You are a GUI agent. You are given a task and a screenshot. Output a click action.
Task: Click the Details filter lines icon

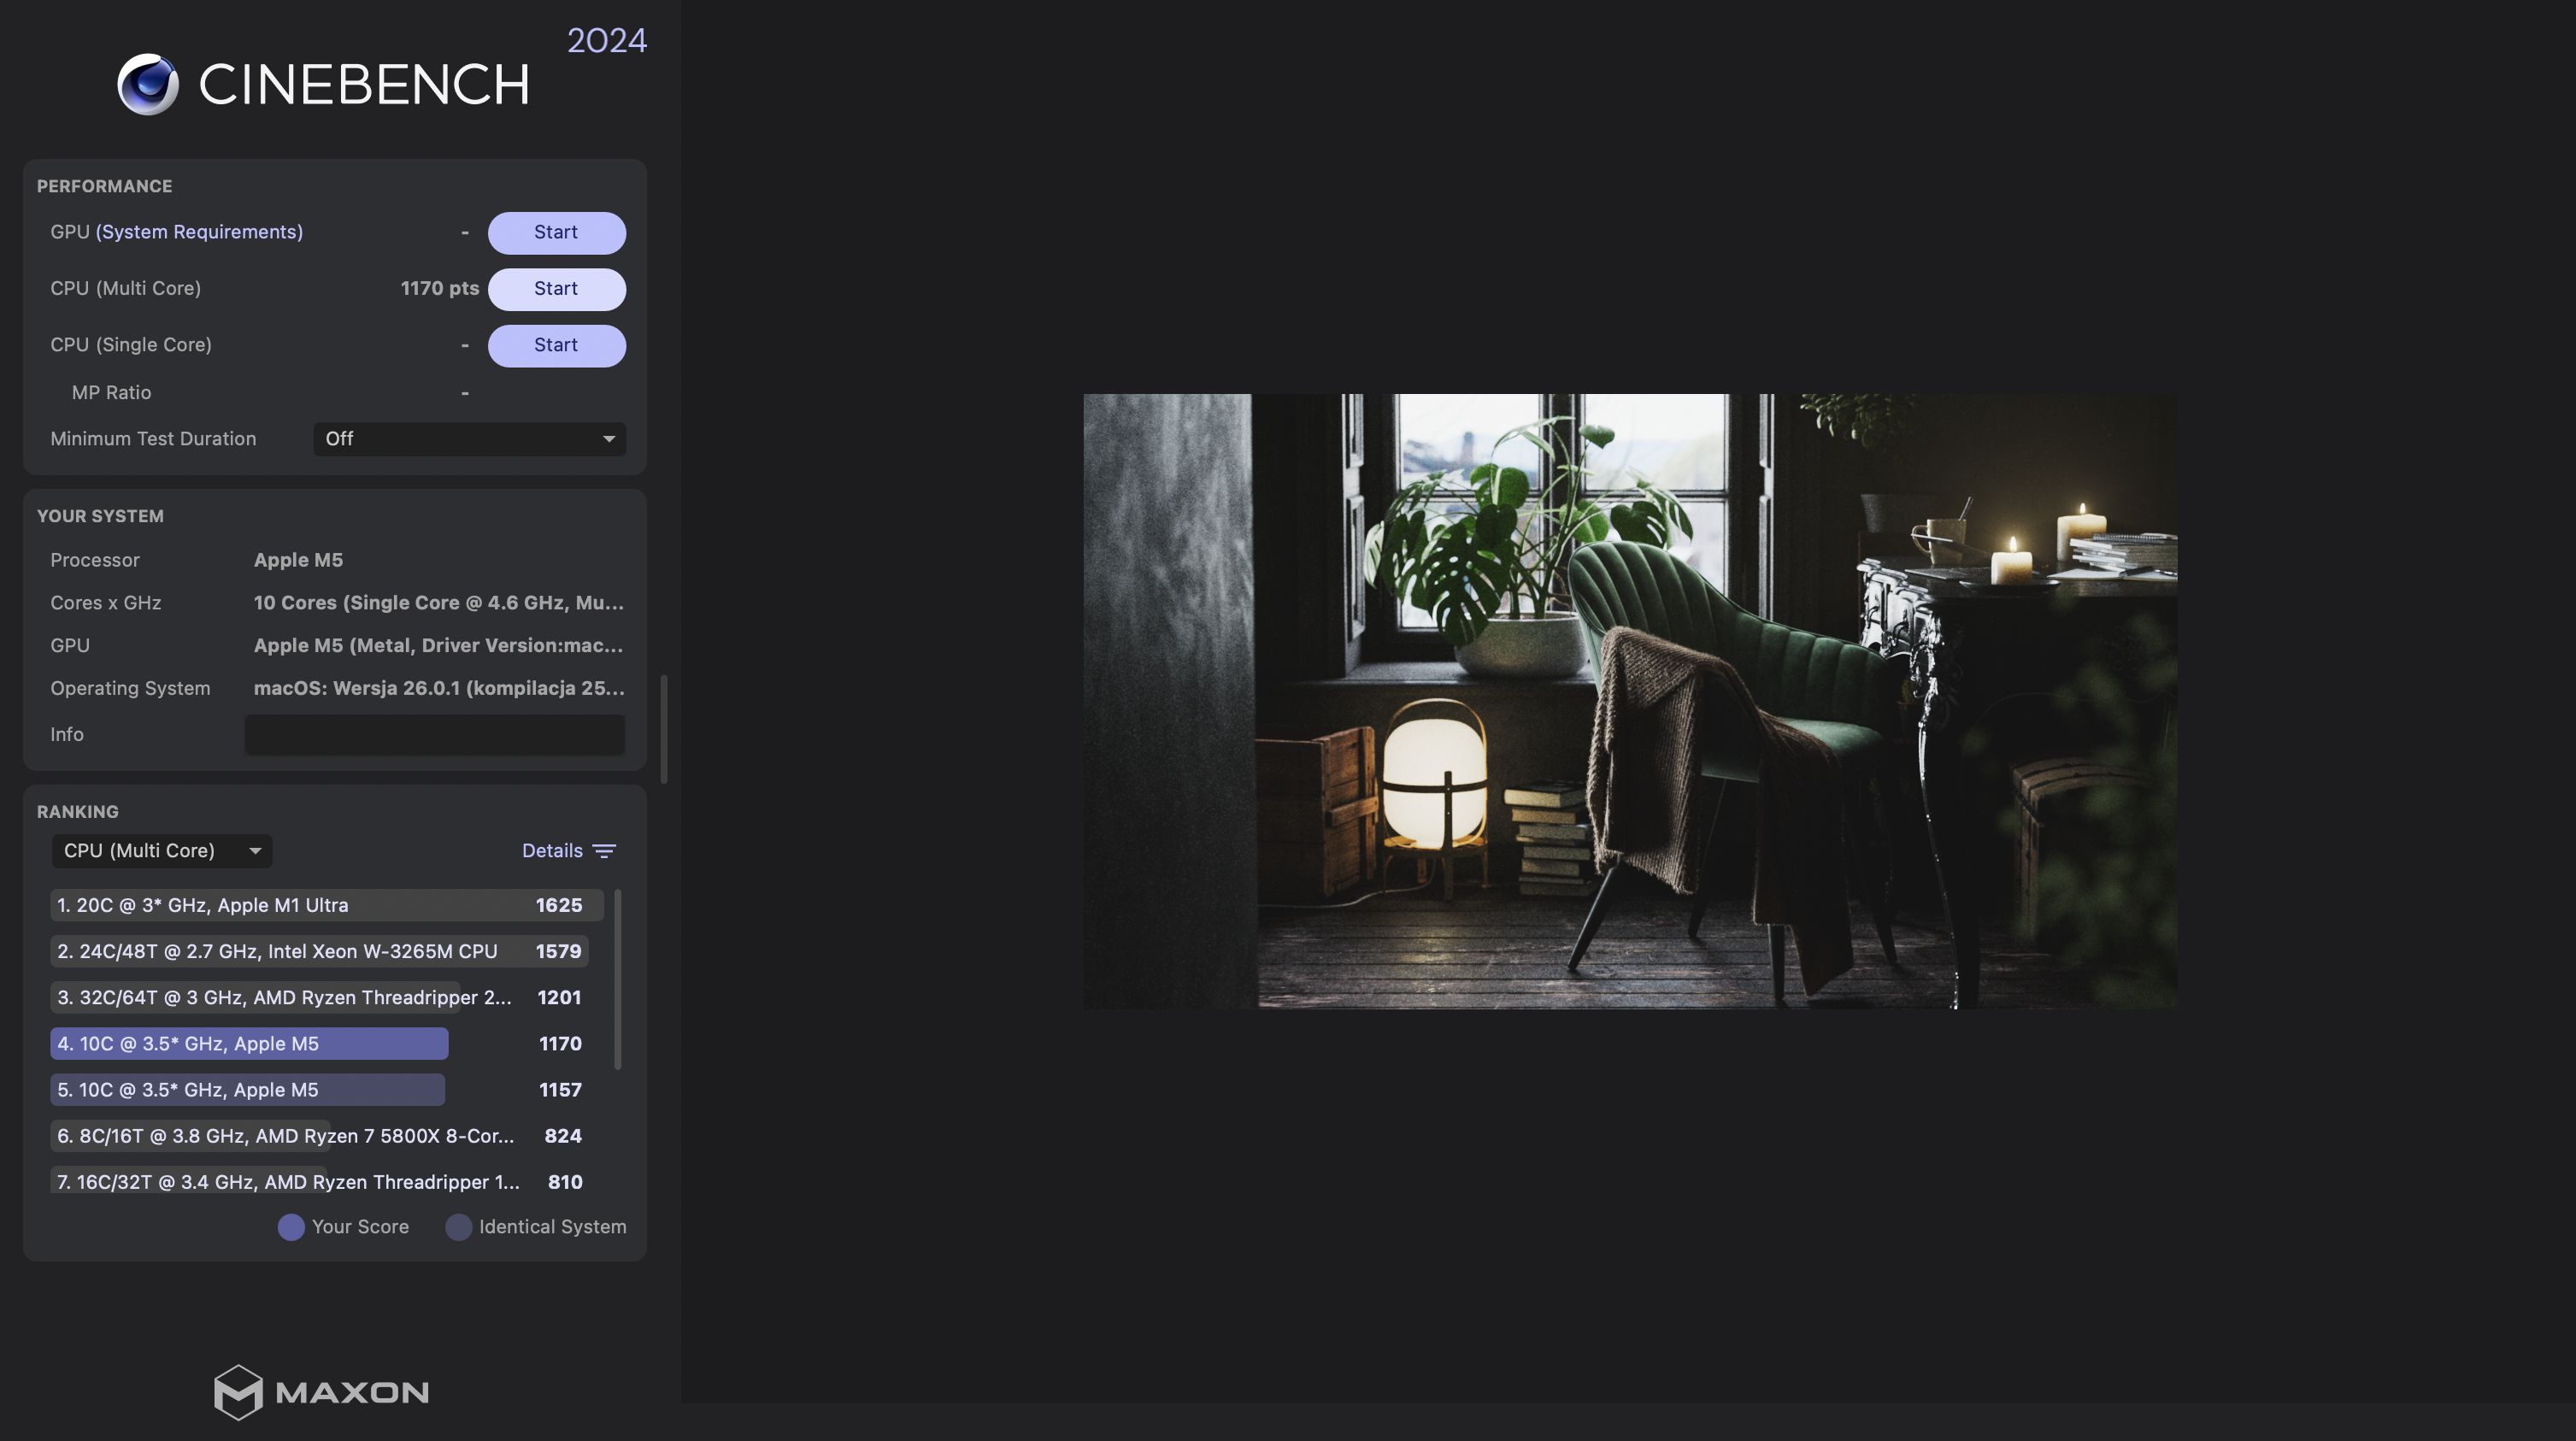604,851
